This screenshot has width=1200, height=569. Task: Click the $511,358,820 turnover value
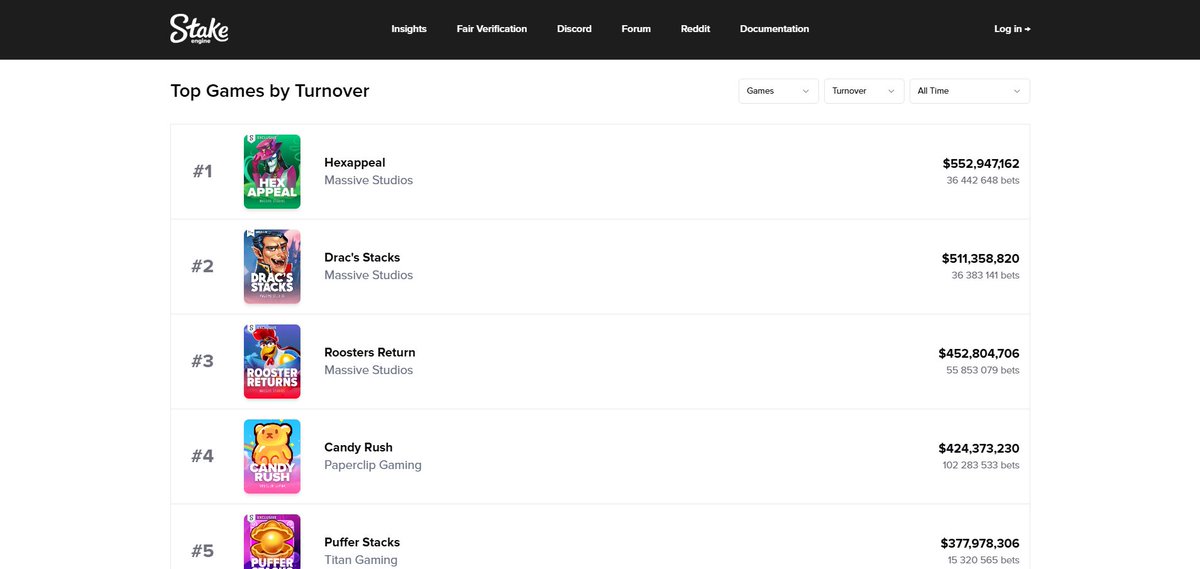coord(981,259)
